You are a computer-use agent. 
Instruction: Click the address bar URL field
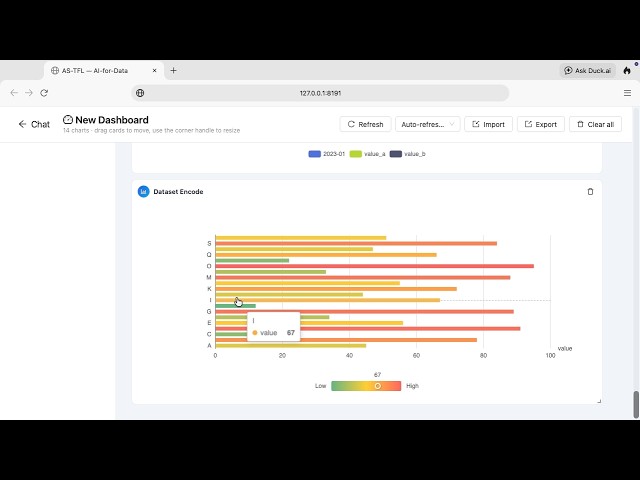pyautogui.click(x=320, y=93)
